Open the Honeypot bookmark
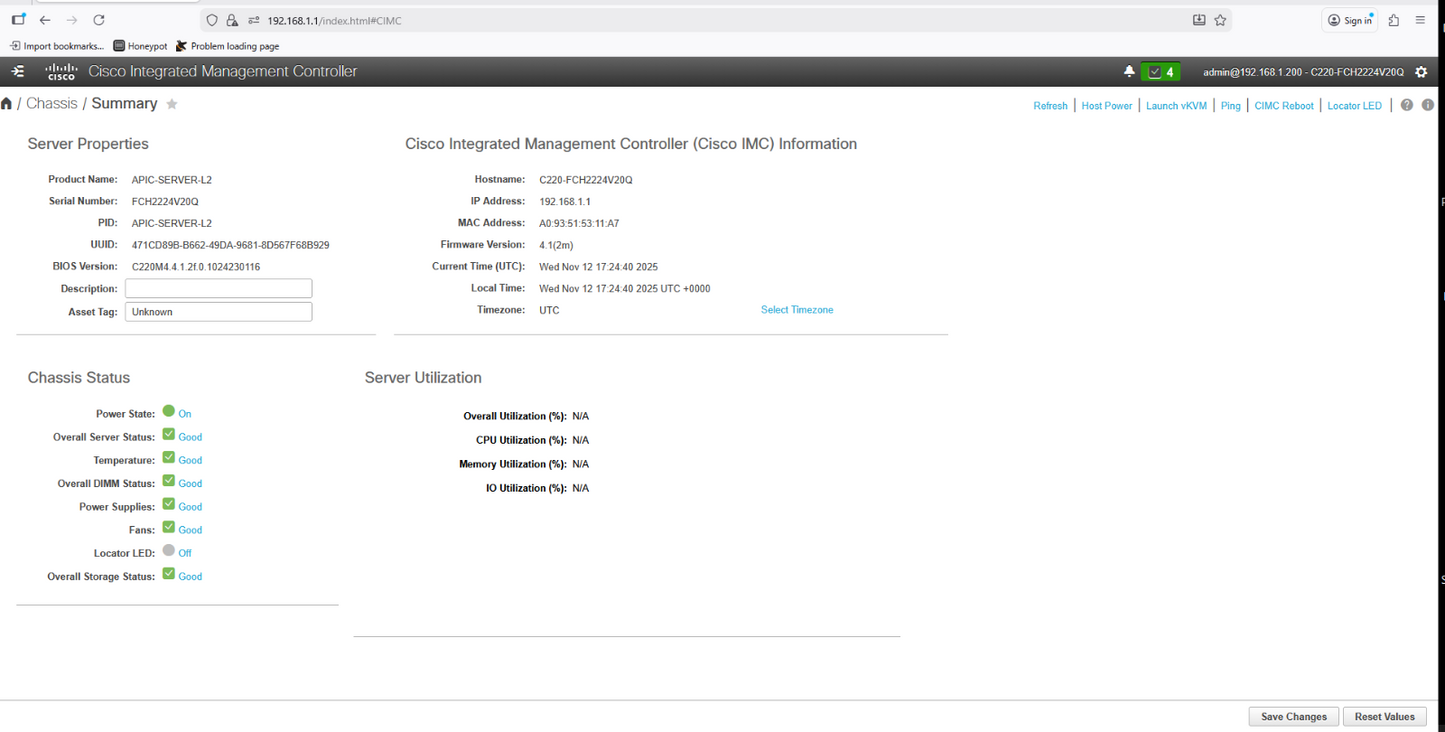The image size is (1445, 732). (x=140, y=46)
